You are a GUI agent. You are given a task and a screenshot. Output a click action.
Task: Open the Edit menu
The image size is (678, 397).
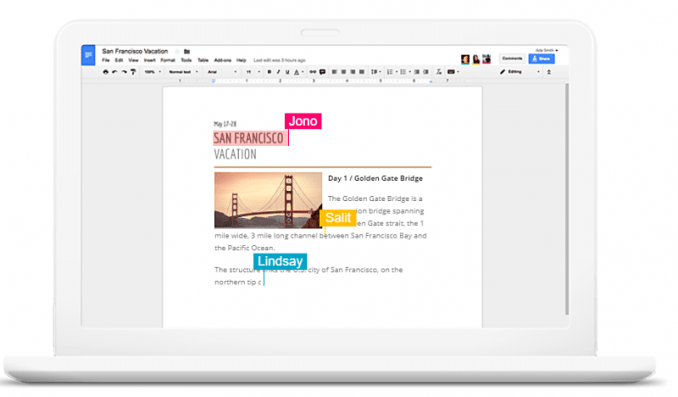[x=119, y=60]
